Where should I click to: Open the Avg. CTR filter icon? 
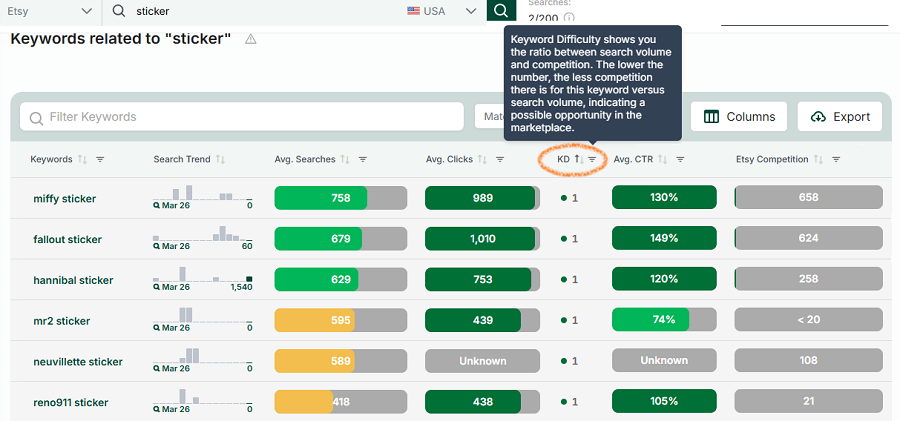(680, 159)
